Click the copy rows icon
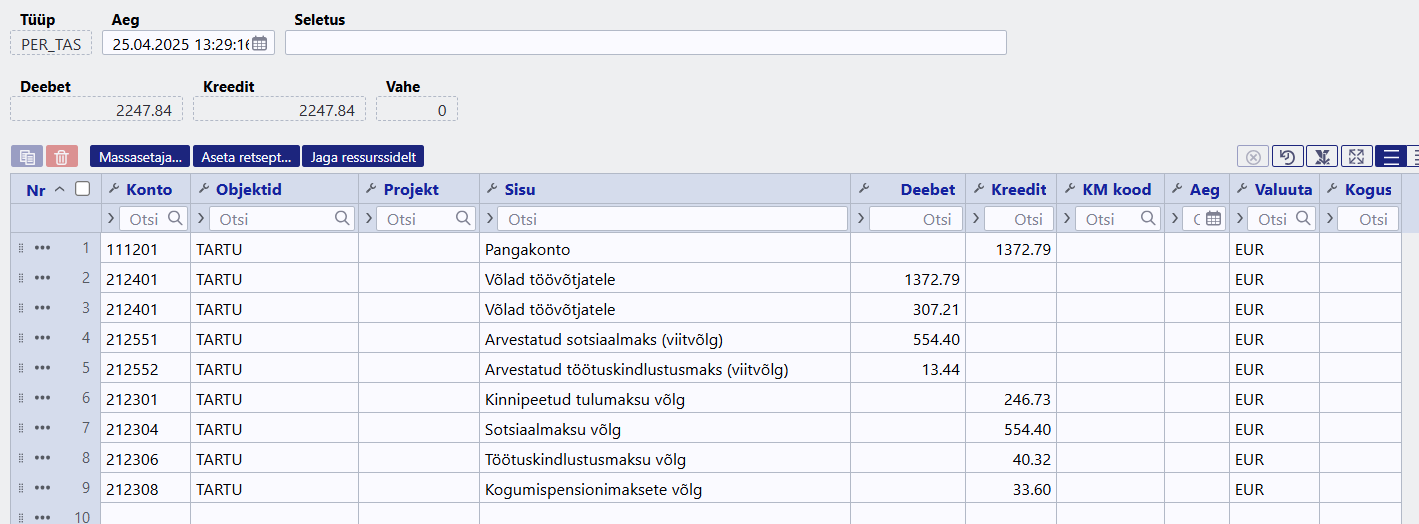The image size is (1419, 524). [27, 157]
